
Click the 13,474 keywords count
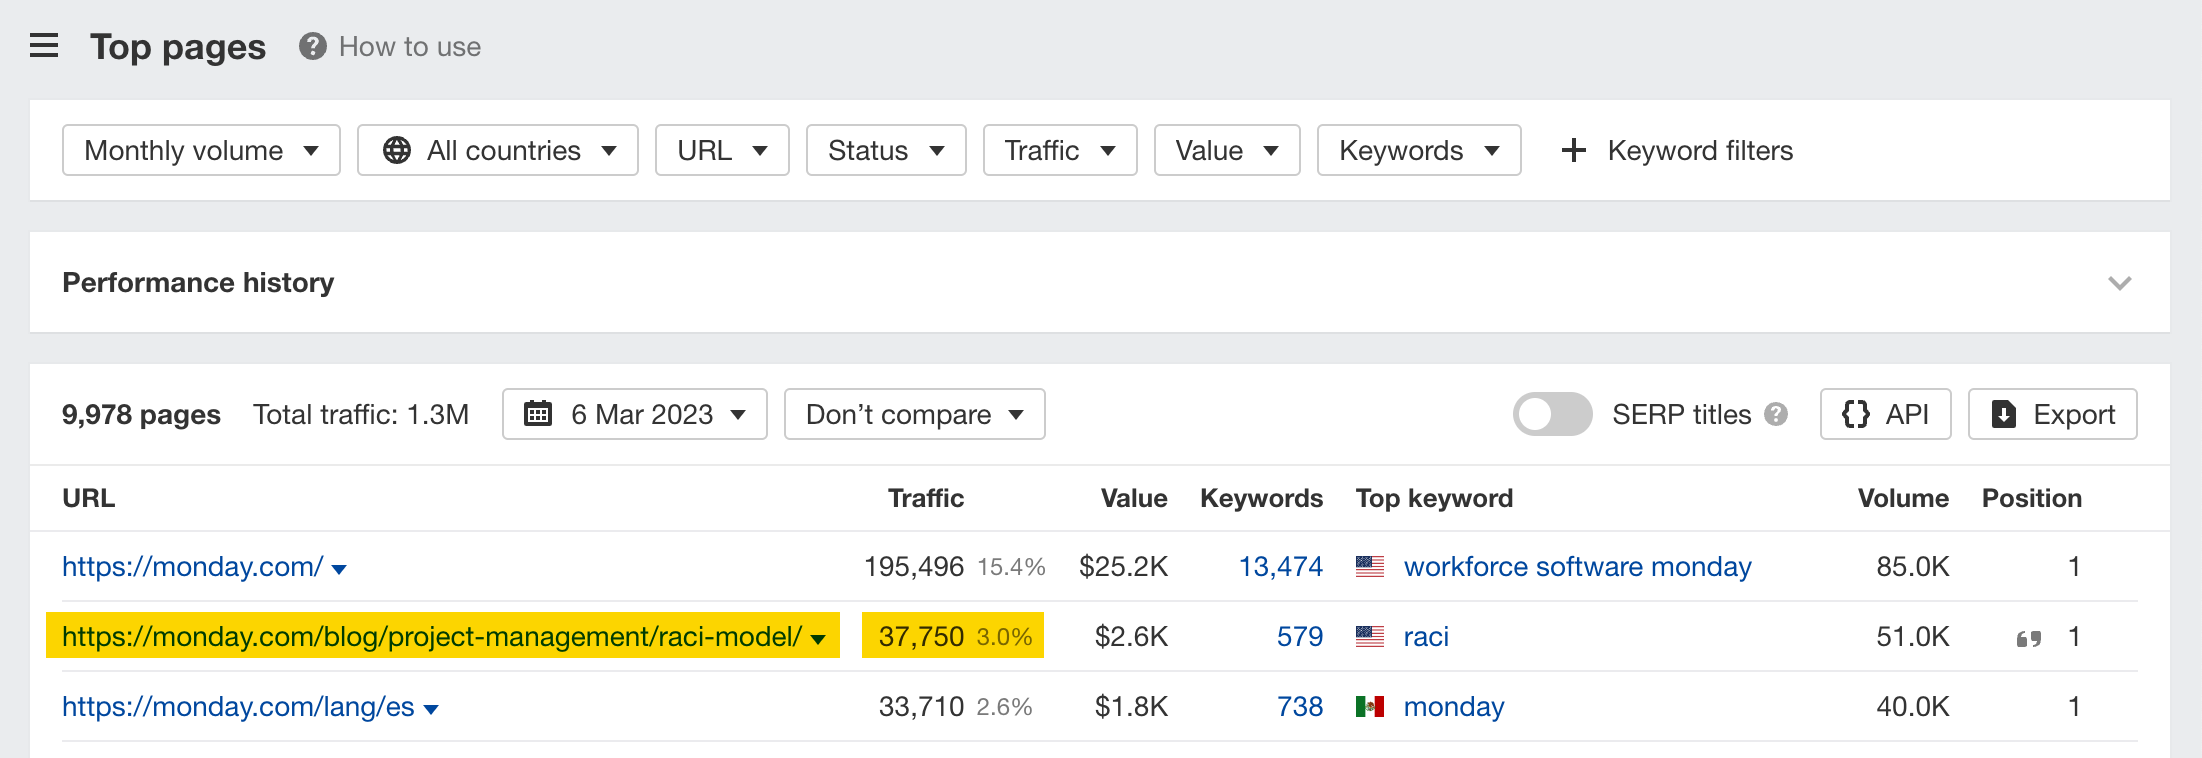click(1281, 567)
